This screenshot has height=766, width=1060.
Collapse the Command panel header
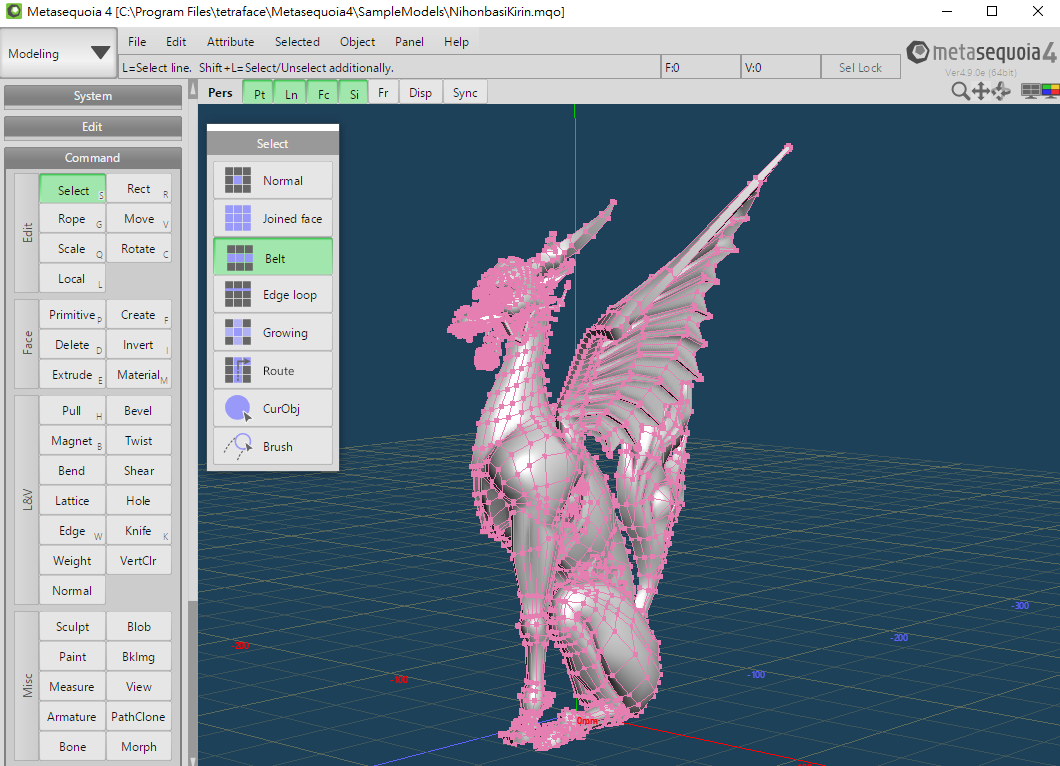(x=93, y=158)
